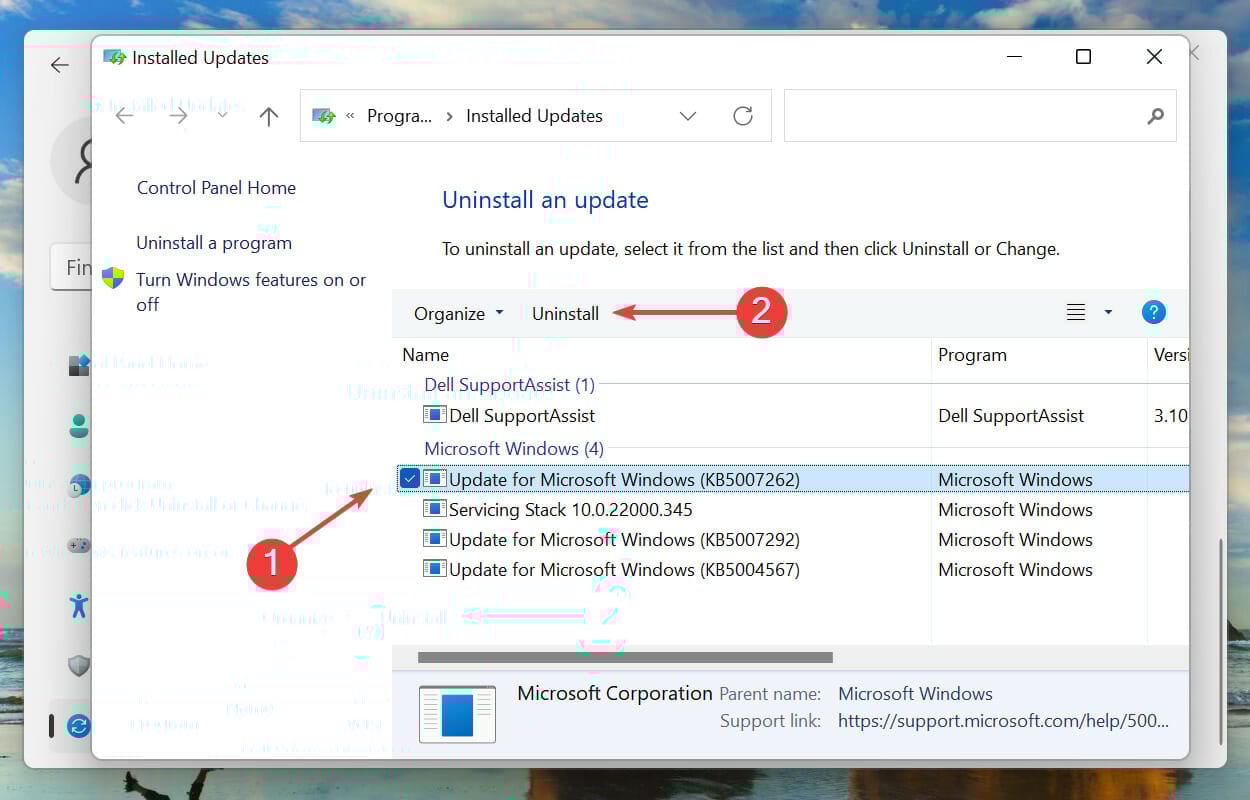Close the Installed Updates window

[1154, 57]
